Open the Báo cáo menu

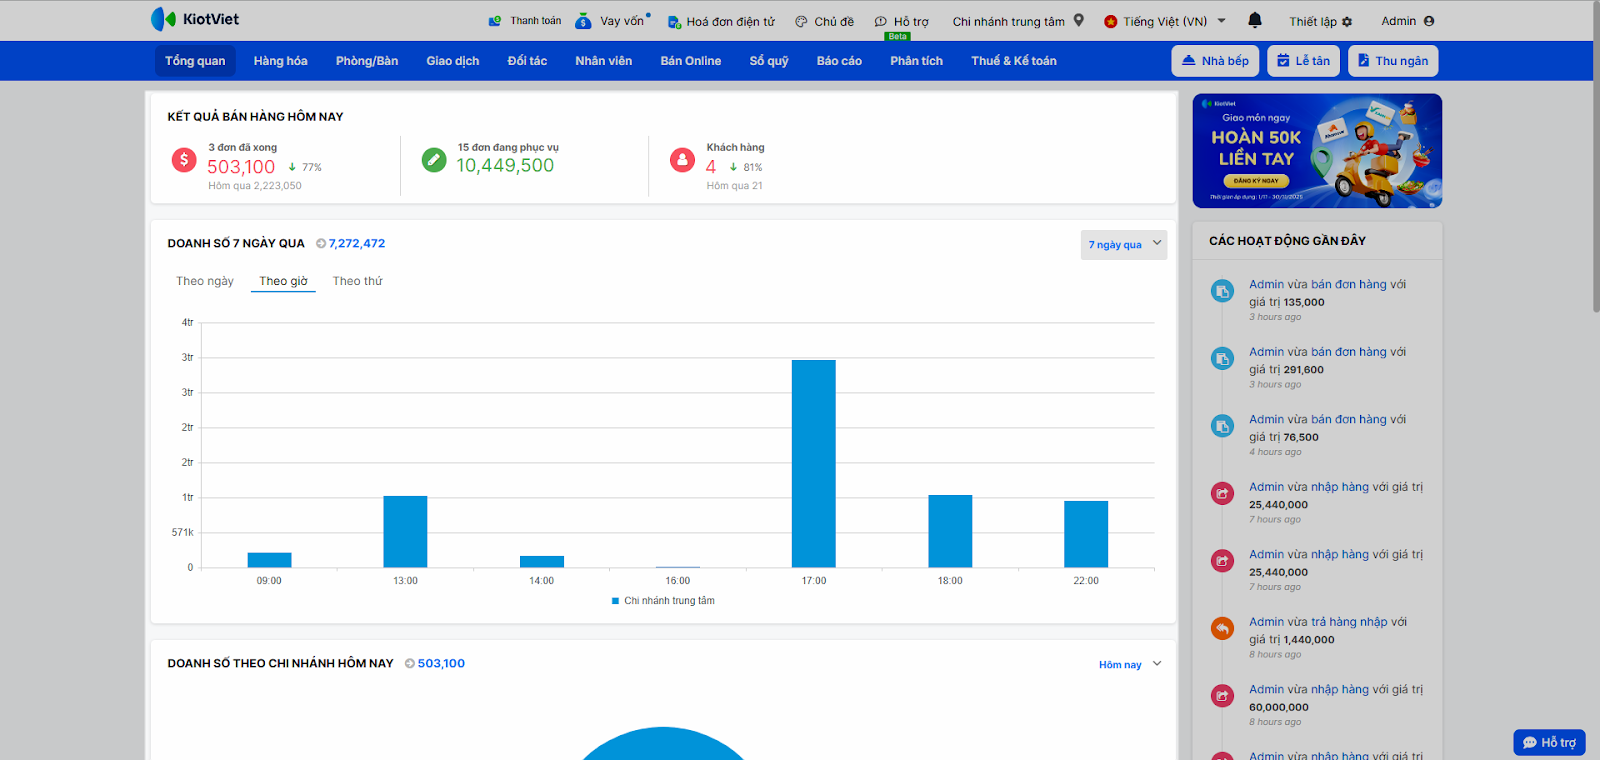[x=839, y=61]
